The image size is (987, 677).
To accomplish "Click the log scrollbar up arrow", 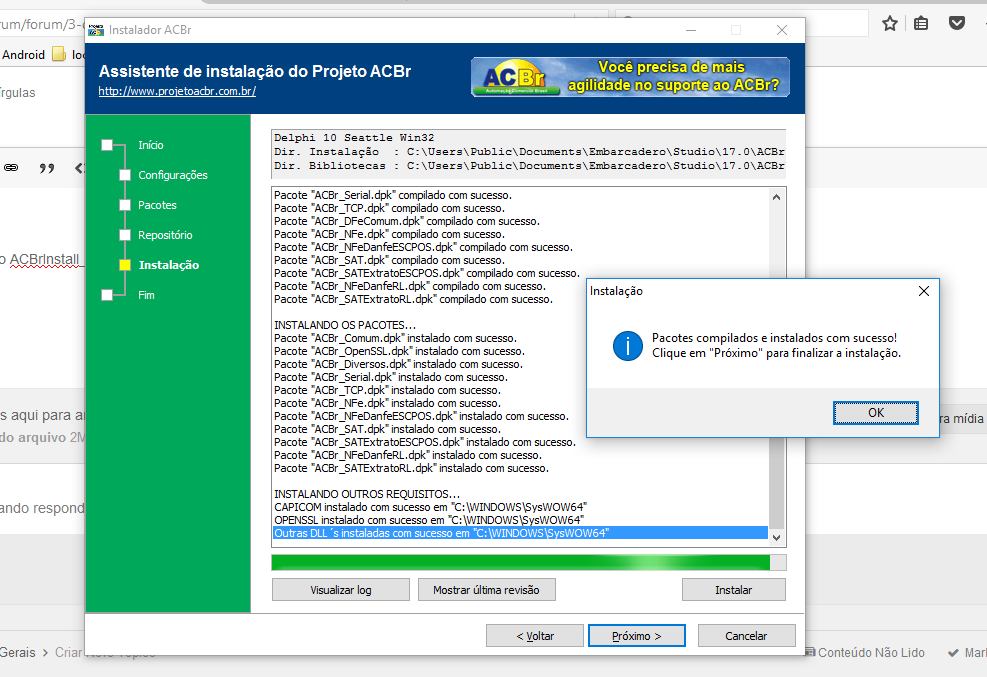I will [x=776, y=197].
